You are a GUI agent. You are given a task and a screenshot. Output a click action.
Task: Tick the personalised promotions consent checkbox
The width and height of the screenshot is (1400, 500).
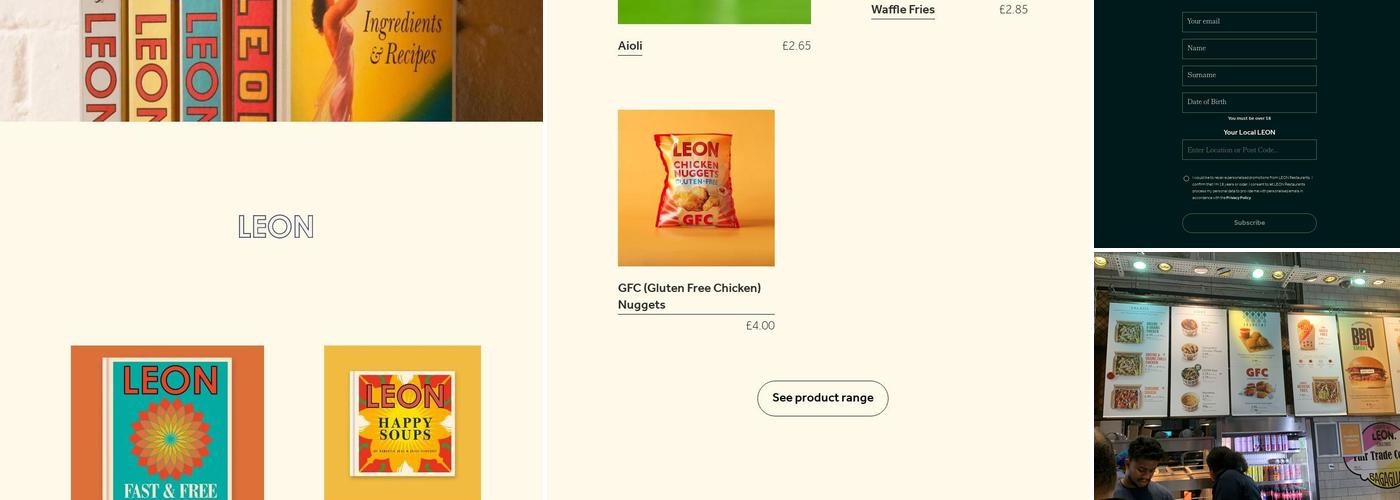[x=1186, y=179]
